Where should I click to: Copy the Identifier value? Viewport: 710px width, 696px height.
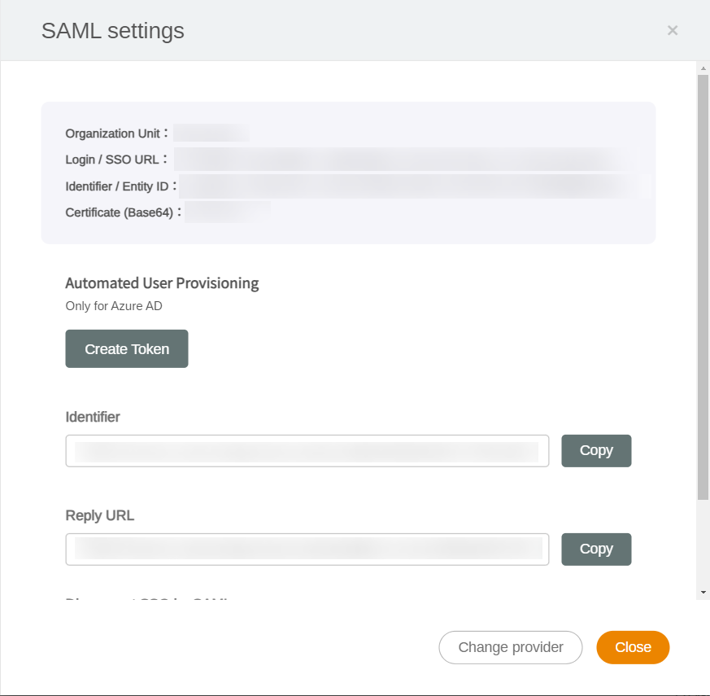[596, 451]
